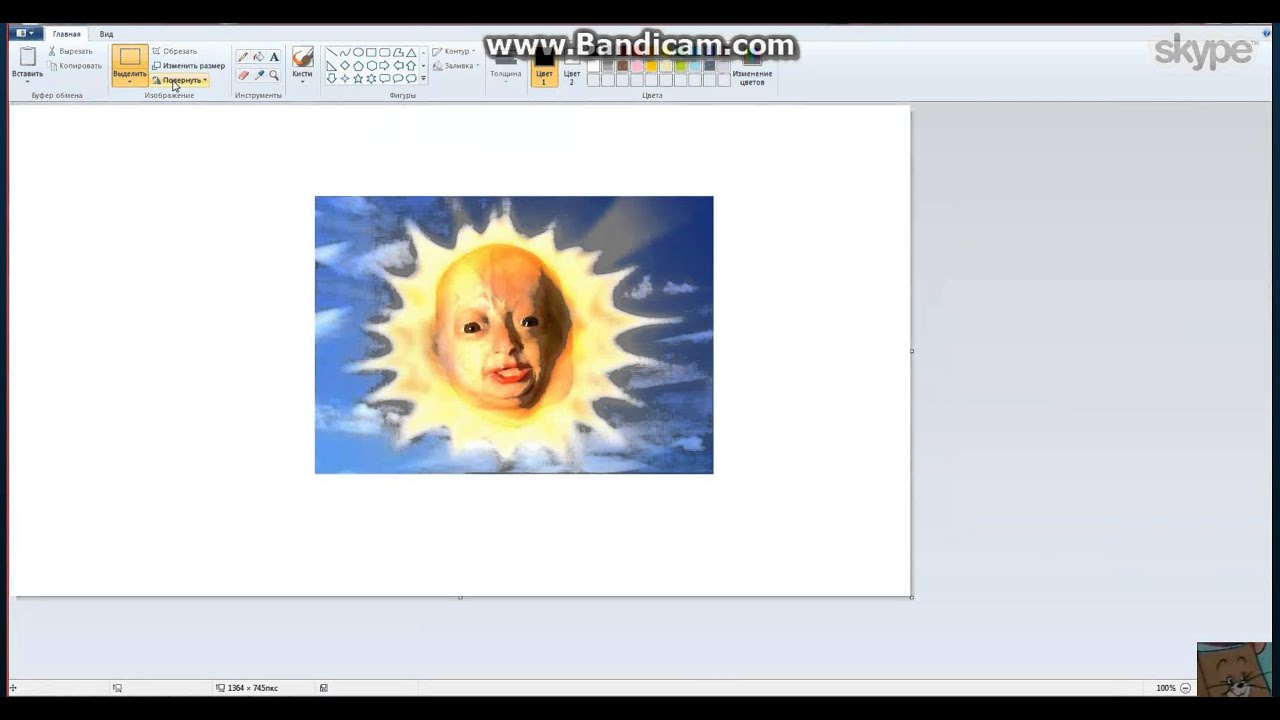The width and height of the screenshot is (1280, 720).
Task: Click Копировать to copy the selection
Action: click(x=75, y=66)
